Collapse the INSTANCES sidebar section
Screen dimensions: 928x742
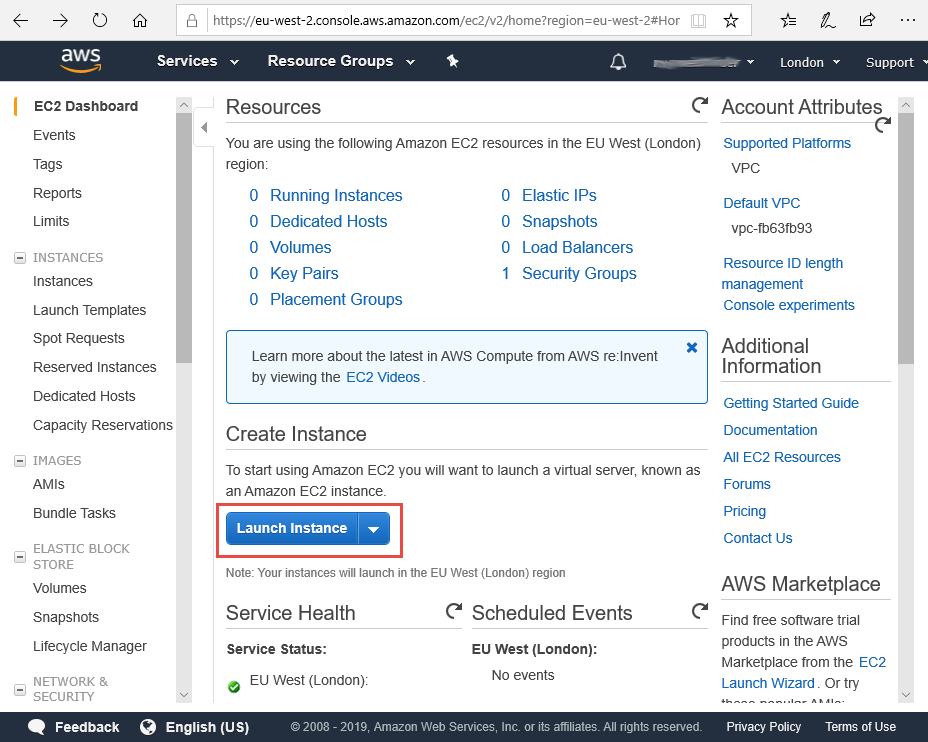pos(20,258)
